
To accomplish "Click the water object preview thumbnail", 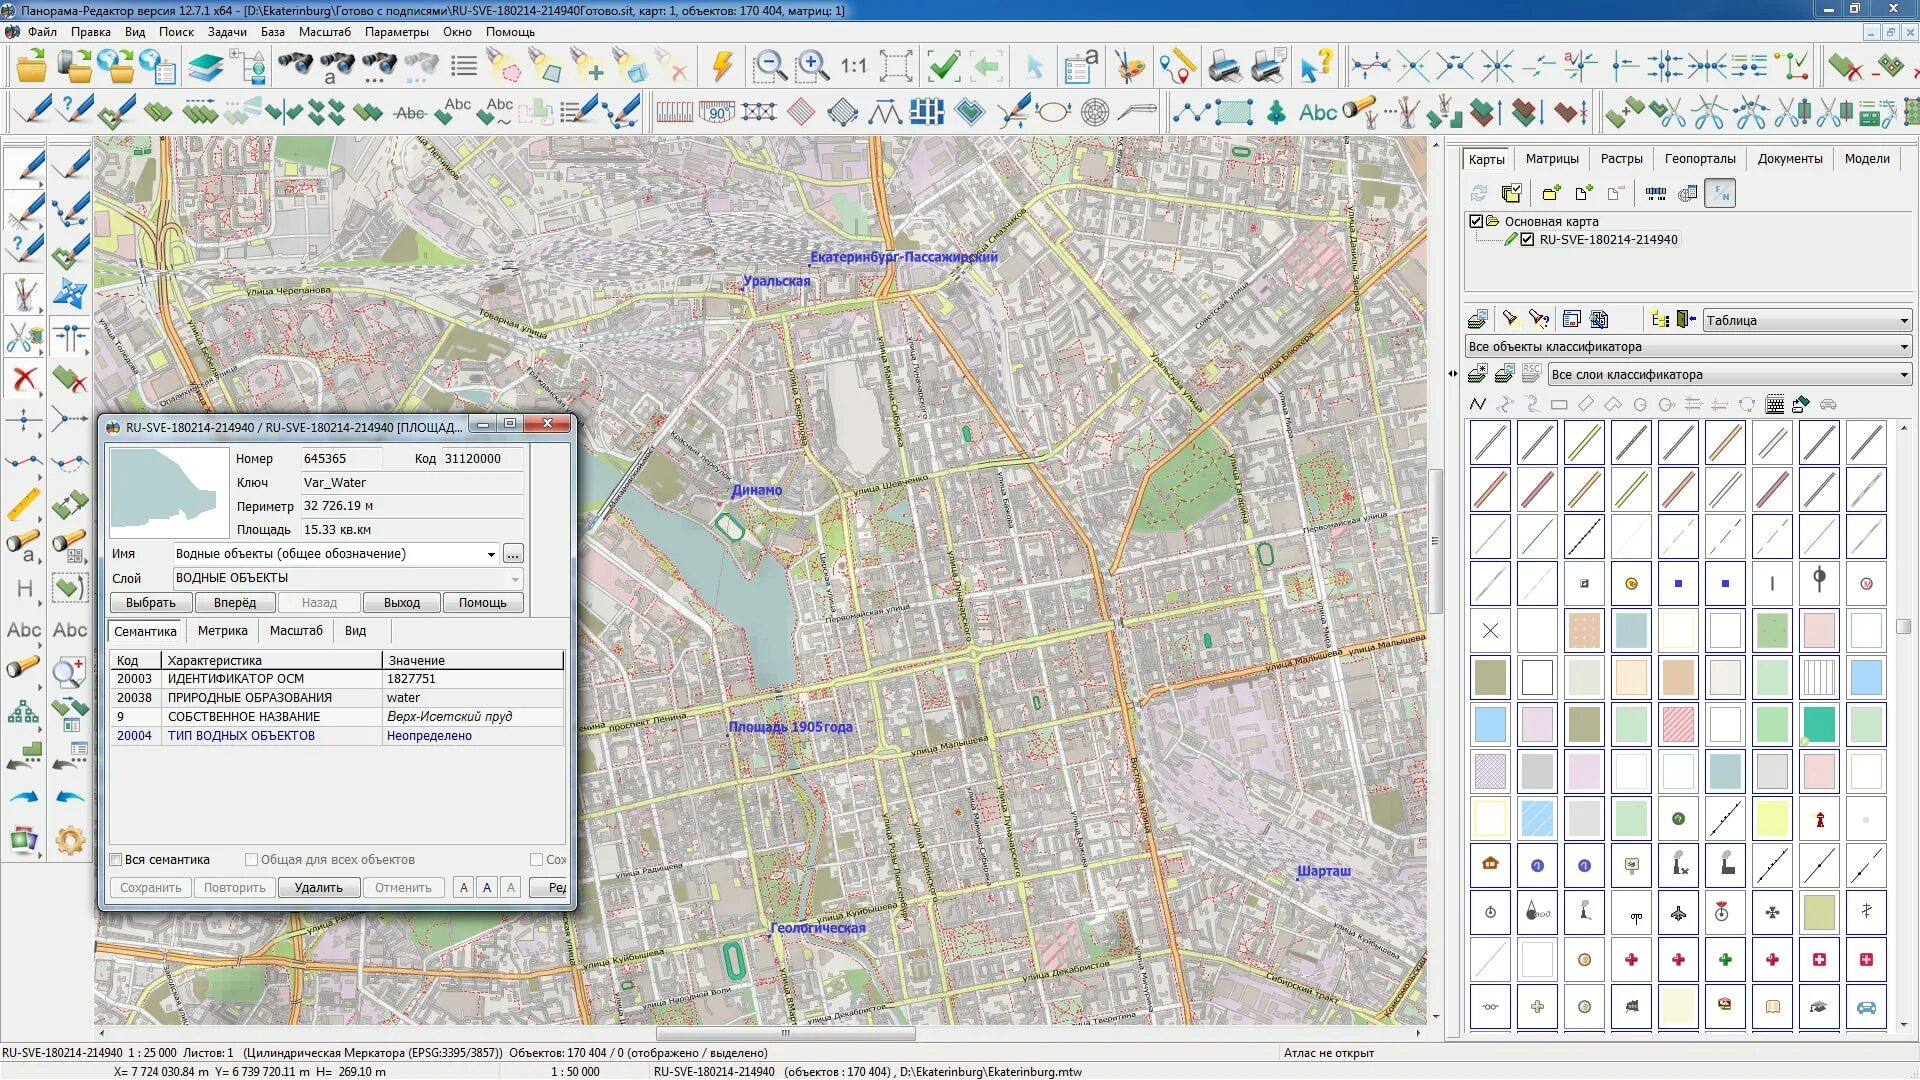I will [x=169, y=491].
